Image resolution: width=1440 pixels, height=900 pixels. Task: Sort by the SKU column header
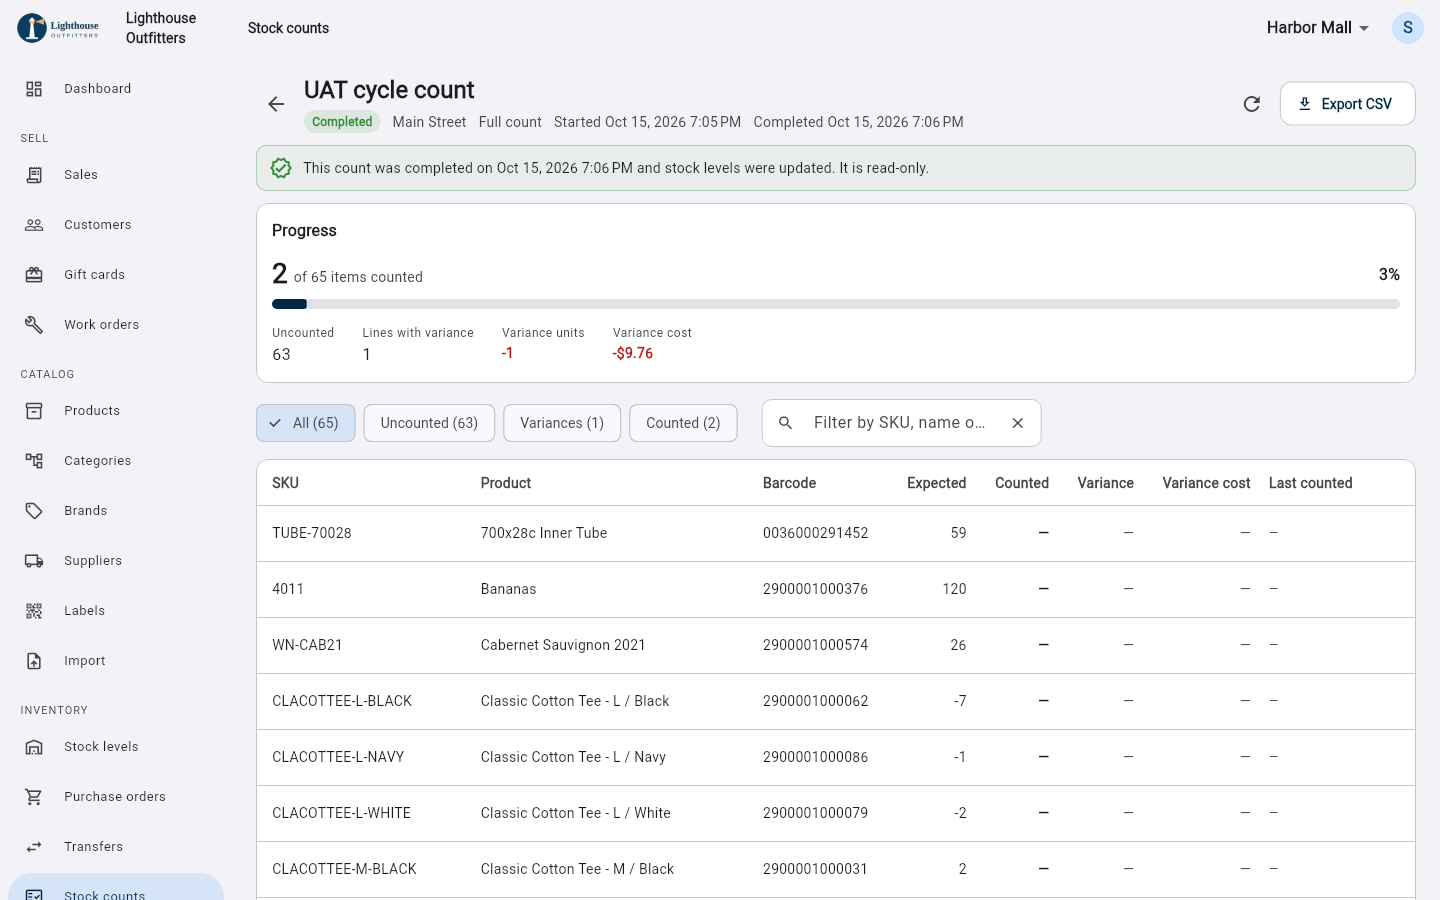pyautogui.click(x=285, y=483)
